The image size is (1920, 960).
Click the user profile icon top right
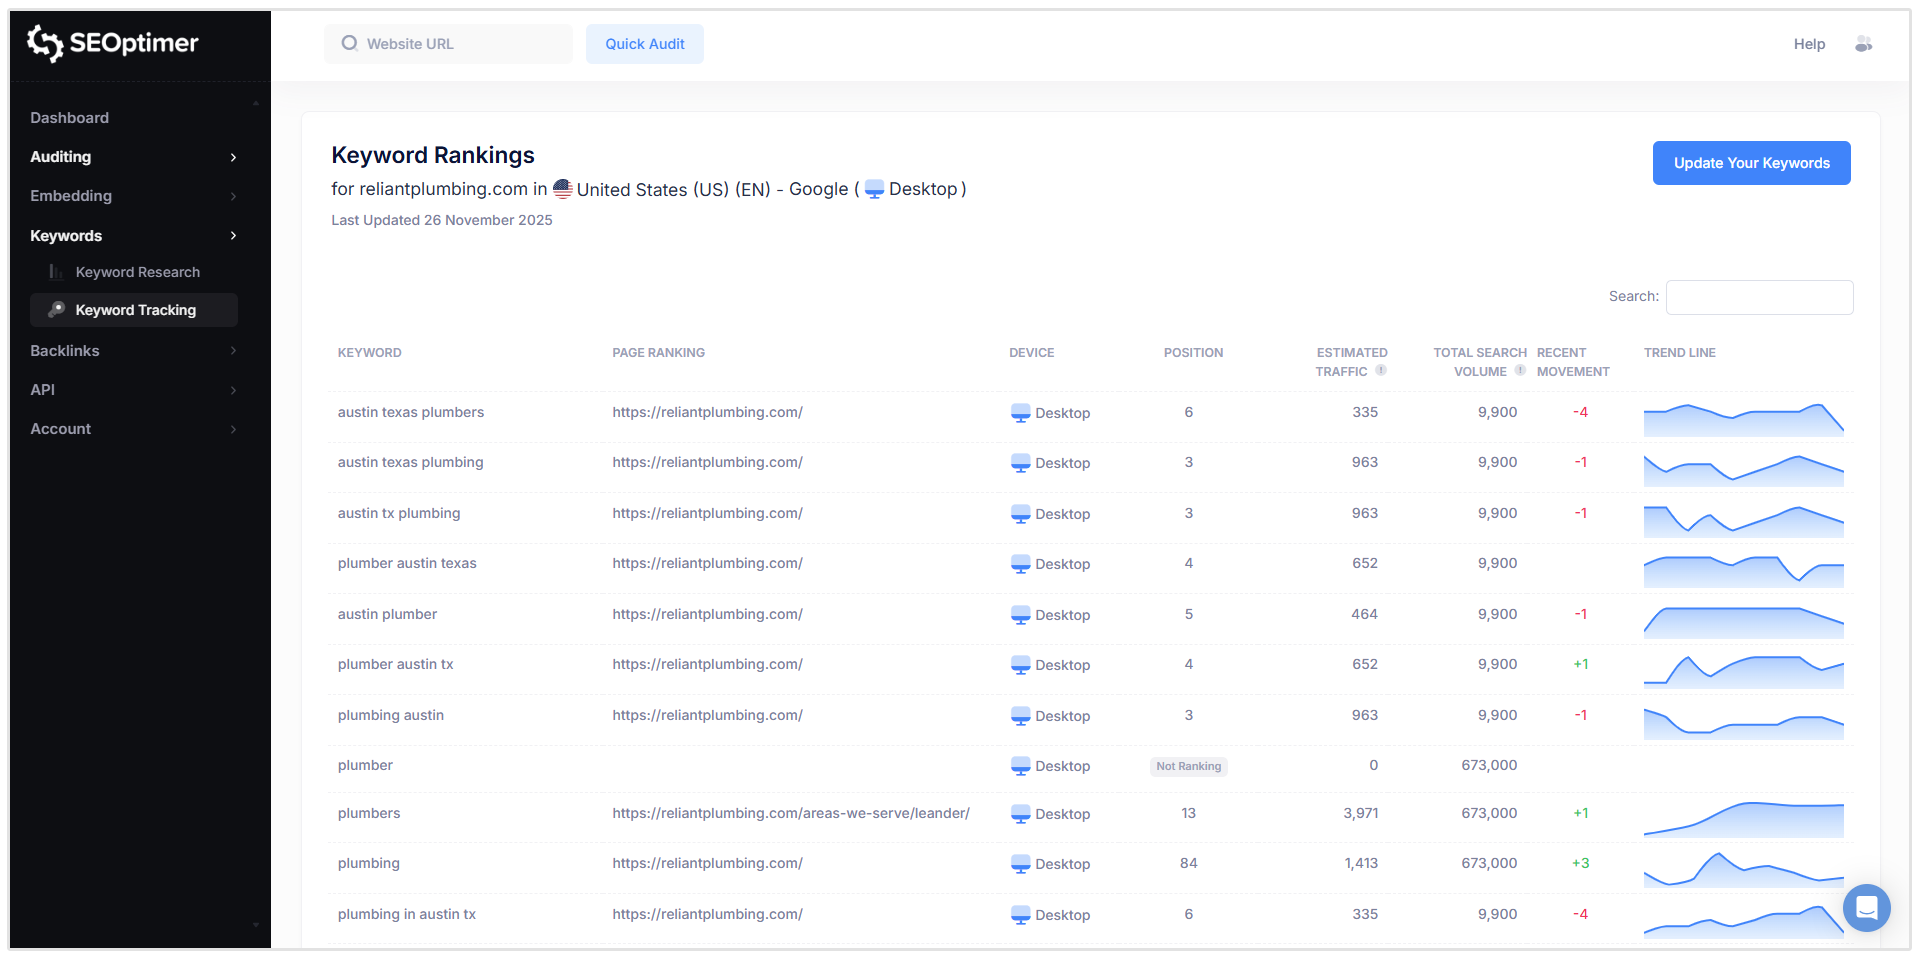point(1864,43)
